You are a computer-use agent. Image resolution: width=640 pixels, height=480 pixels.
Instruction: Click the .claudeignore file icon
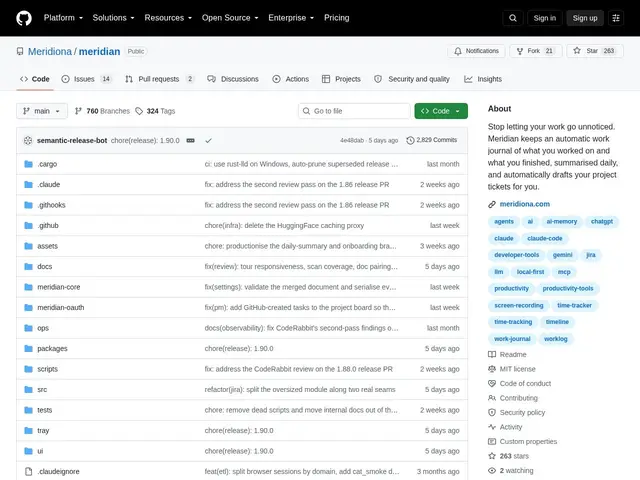(x=28, y=471)
